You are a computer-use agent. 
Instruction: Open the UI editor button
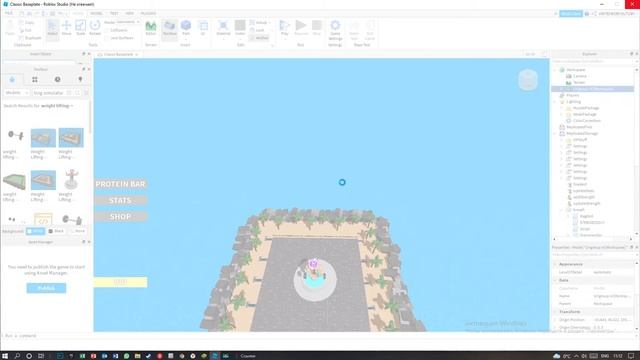203,28
